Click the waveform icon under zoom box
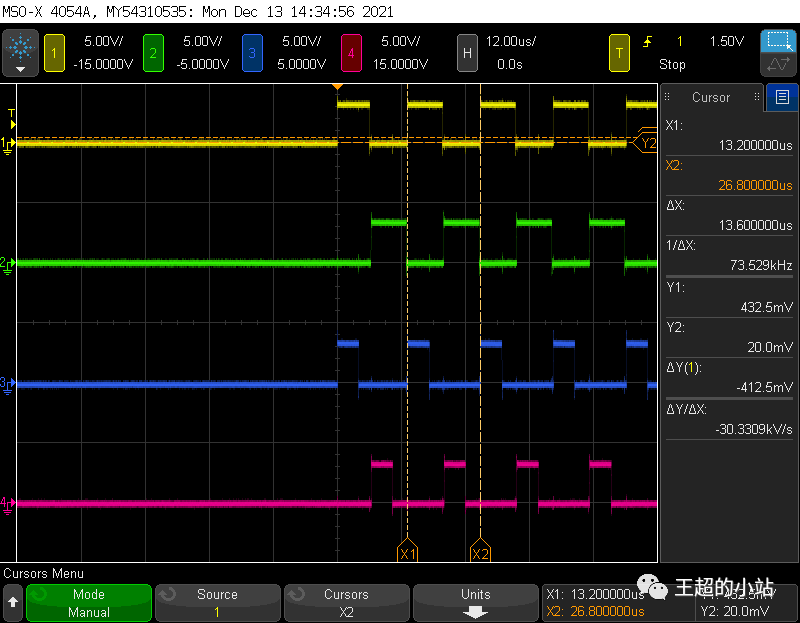The height and width of the screenshot is (623, 800). tap(777, 66)
